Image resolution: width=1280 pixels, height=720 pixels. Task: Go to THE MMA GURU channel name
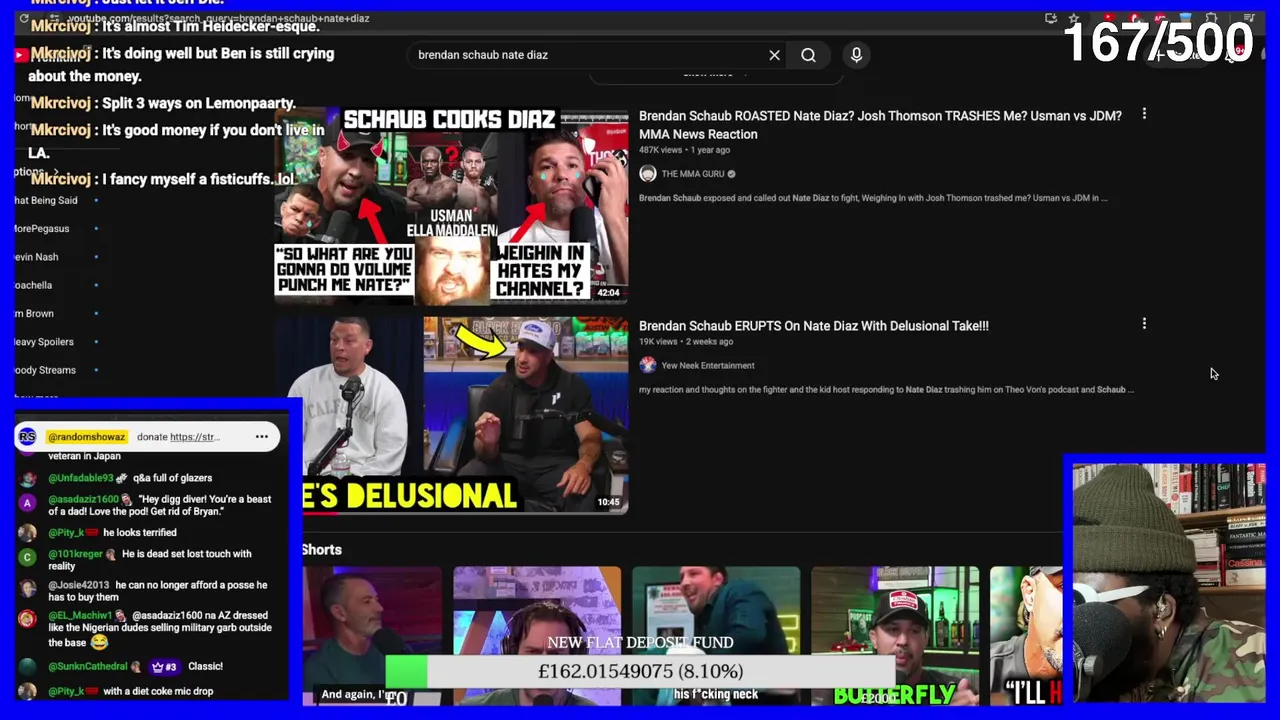pos(693,174)
